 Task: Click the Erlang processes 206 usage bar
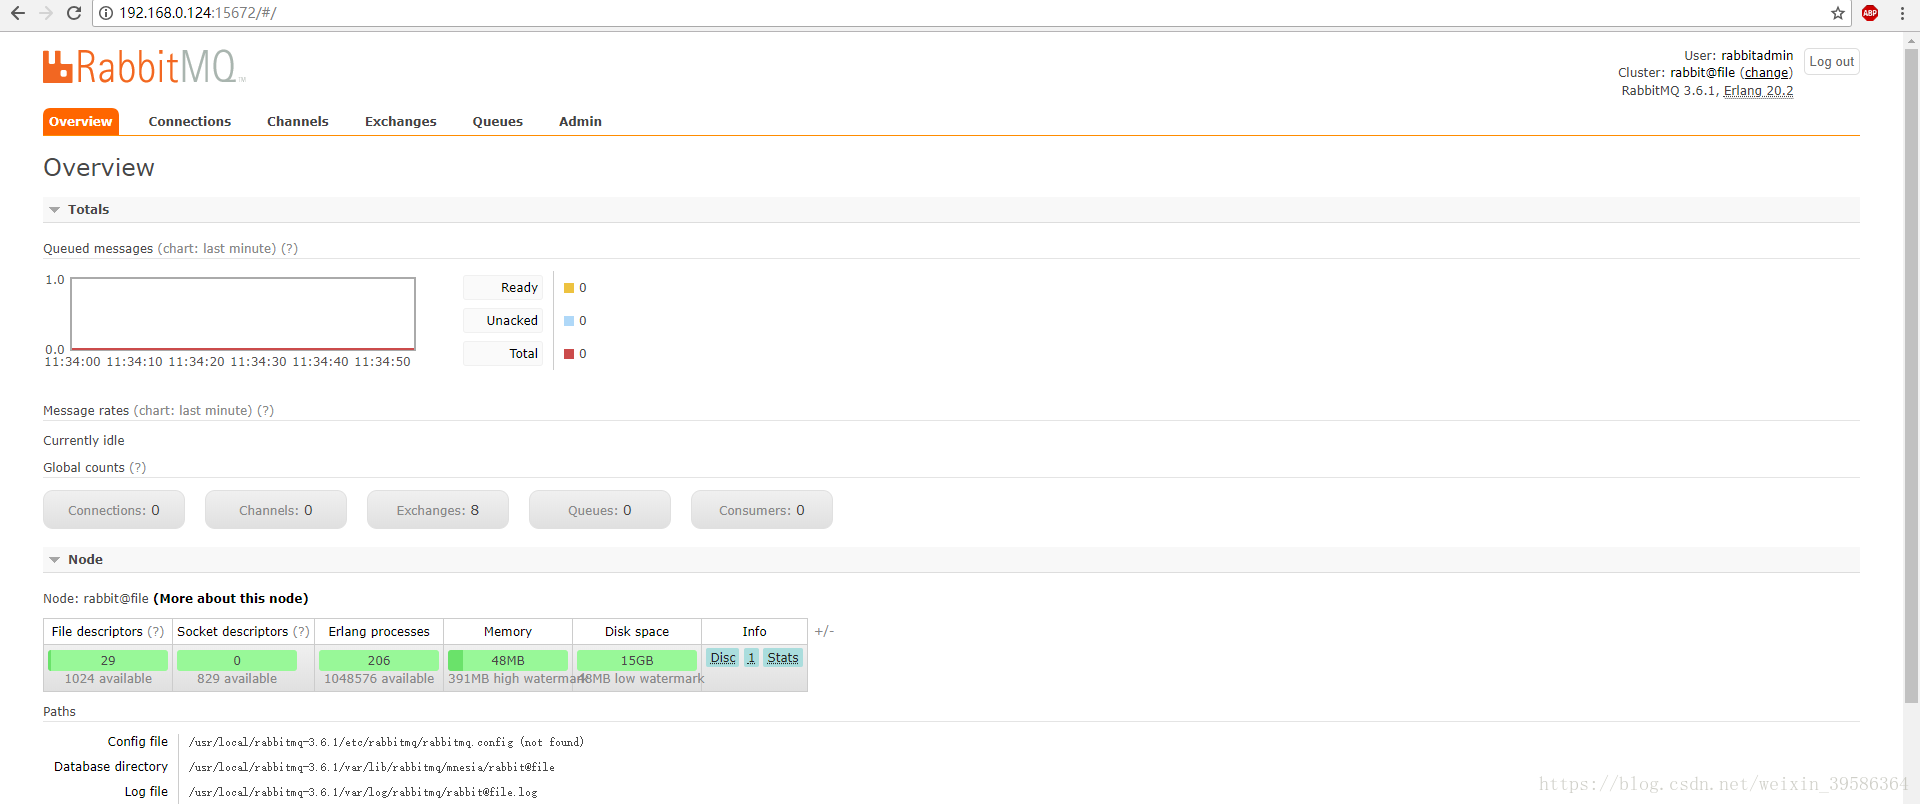pos(379,660)
